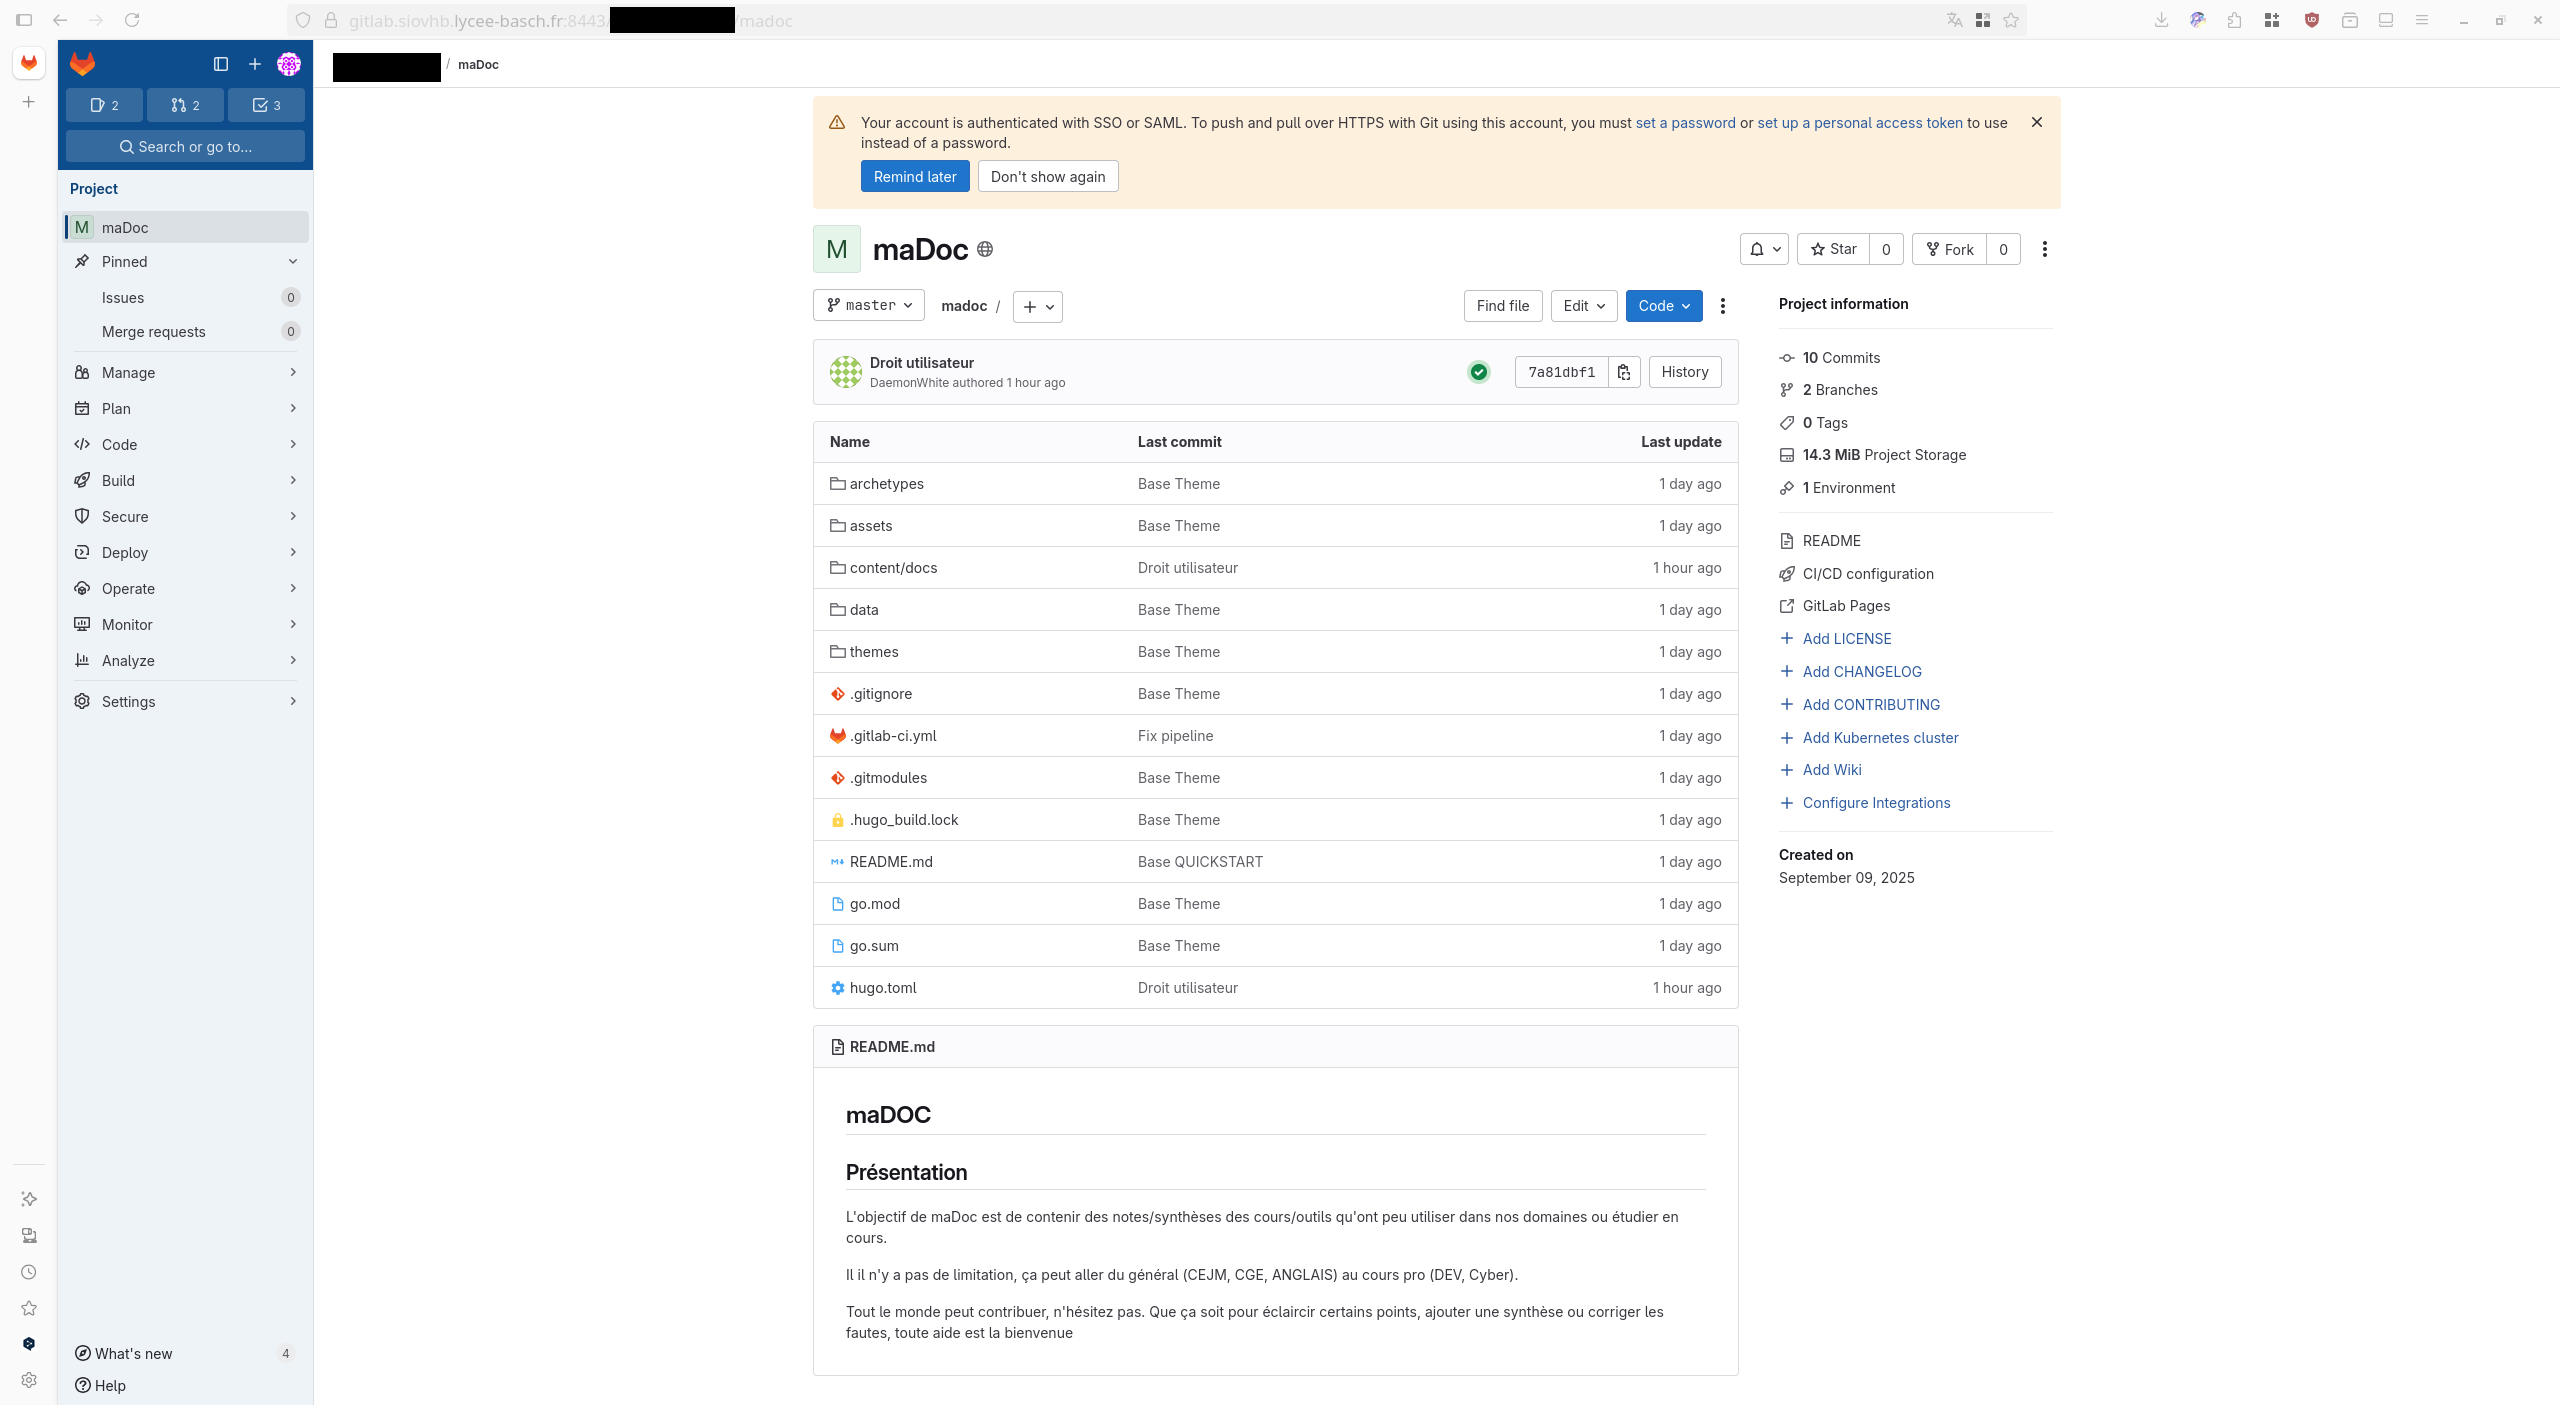
Task: Open the to-do list counter showing 3
Action: click(266, 105)
